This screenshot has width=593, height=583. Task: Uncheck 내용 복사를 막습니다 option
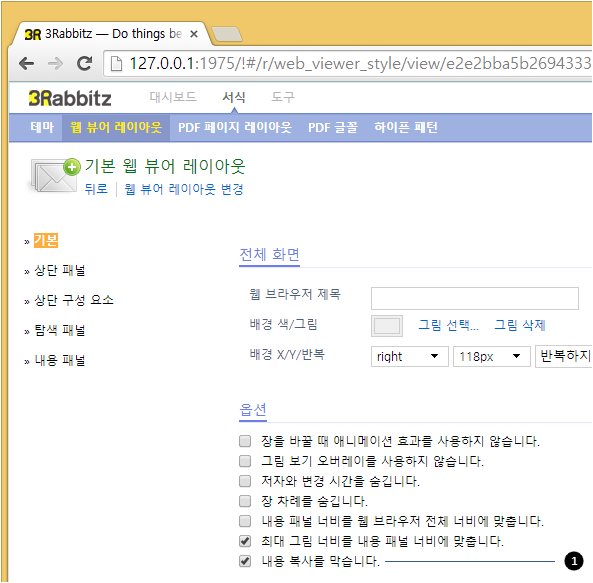coord(245,561)
